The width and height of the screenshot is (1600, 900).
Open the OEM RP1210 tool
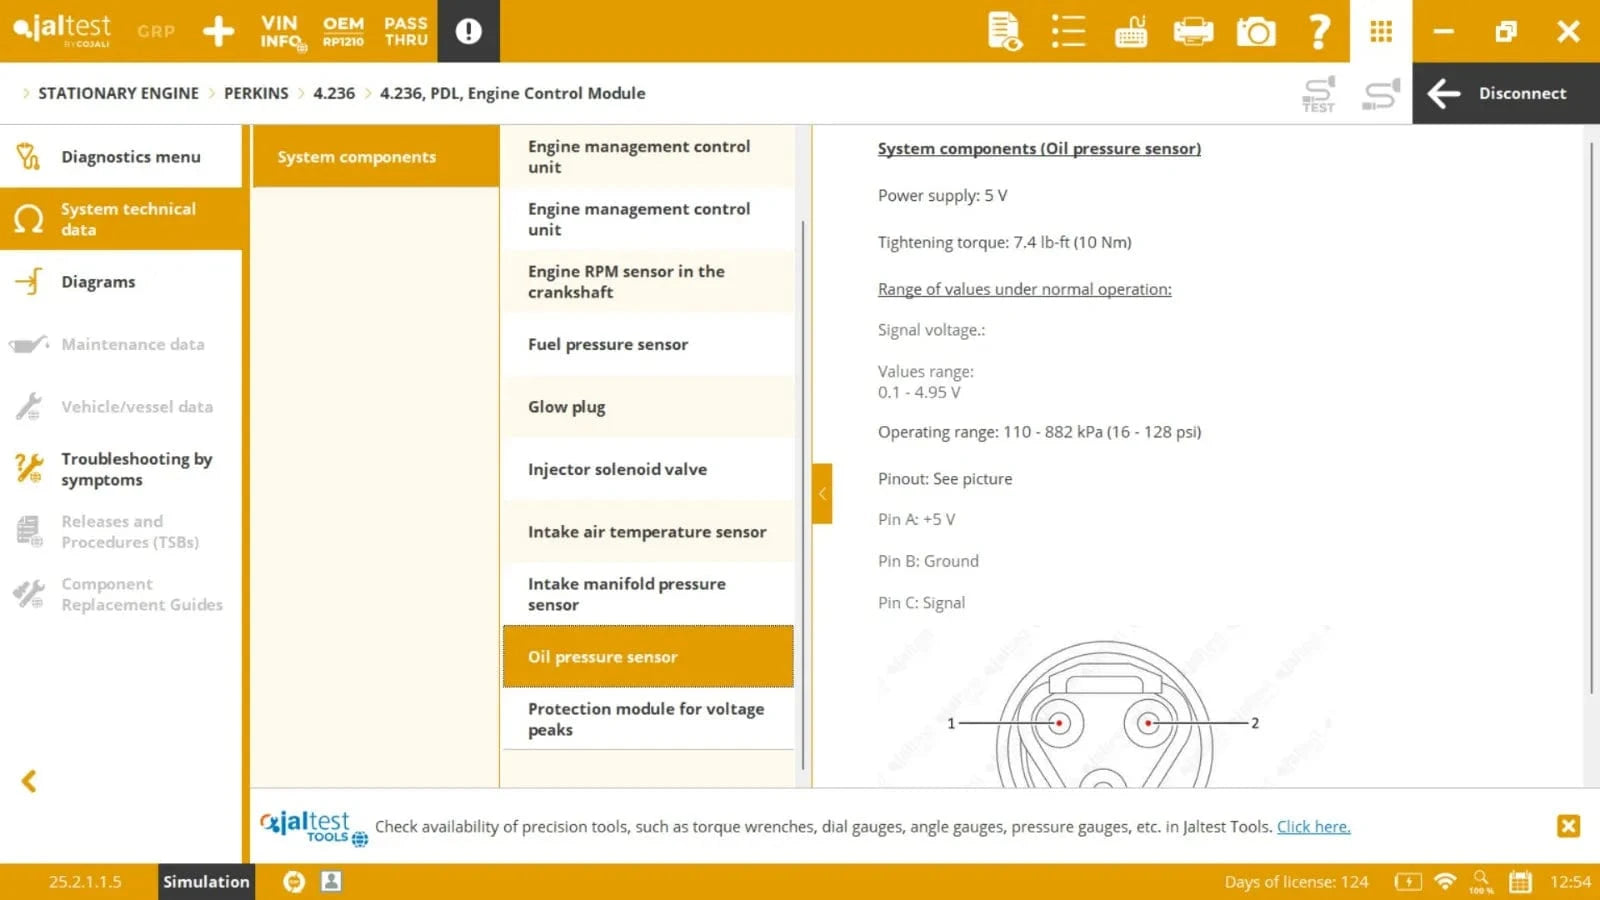point(343,31)
